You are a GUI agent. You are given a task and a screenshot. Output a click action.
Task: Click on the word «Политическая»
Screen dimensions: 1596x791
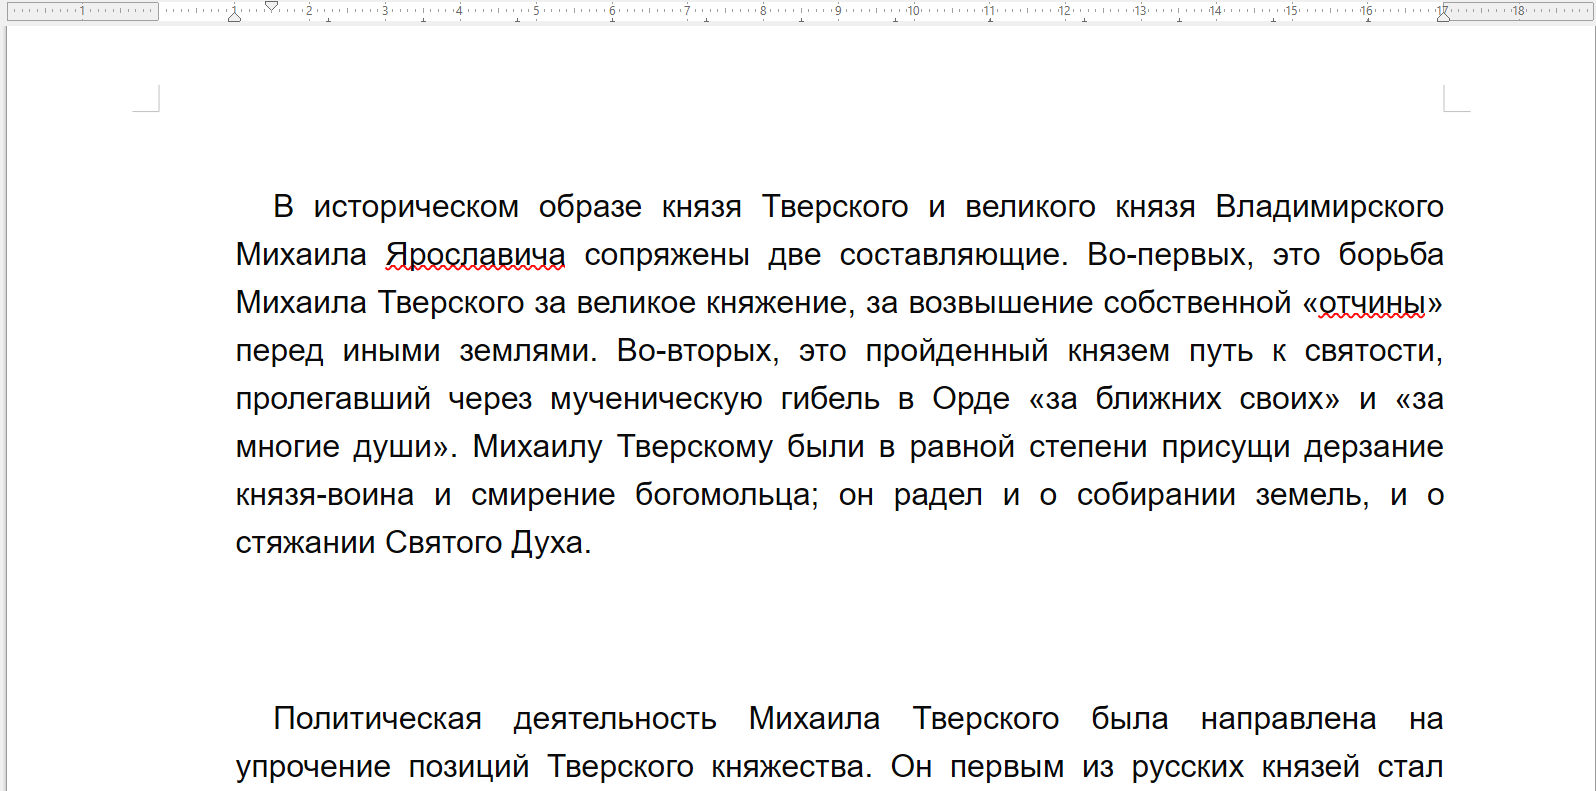[x=377, y=719]
